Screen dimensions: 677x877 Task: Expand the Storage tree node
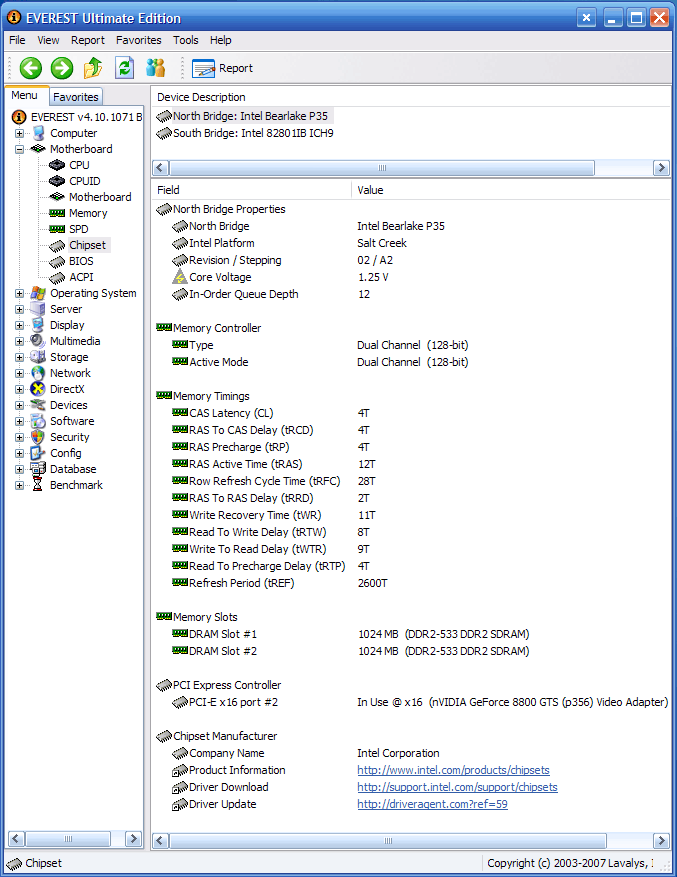coord(20,357)
